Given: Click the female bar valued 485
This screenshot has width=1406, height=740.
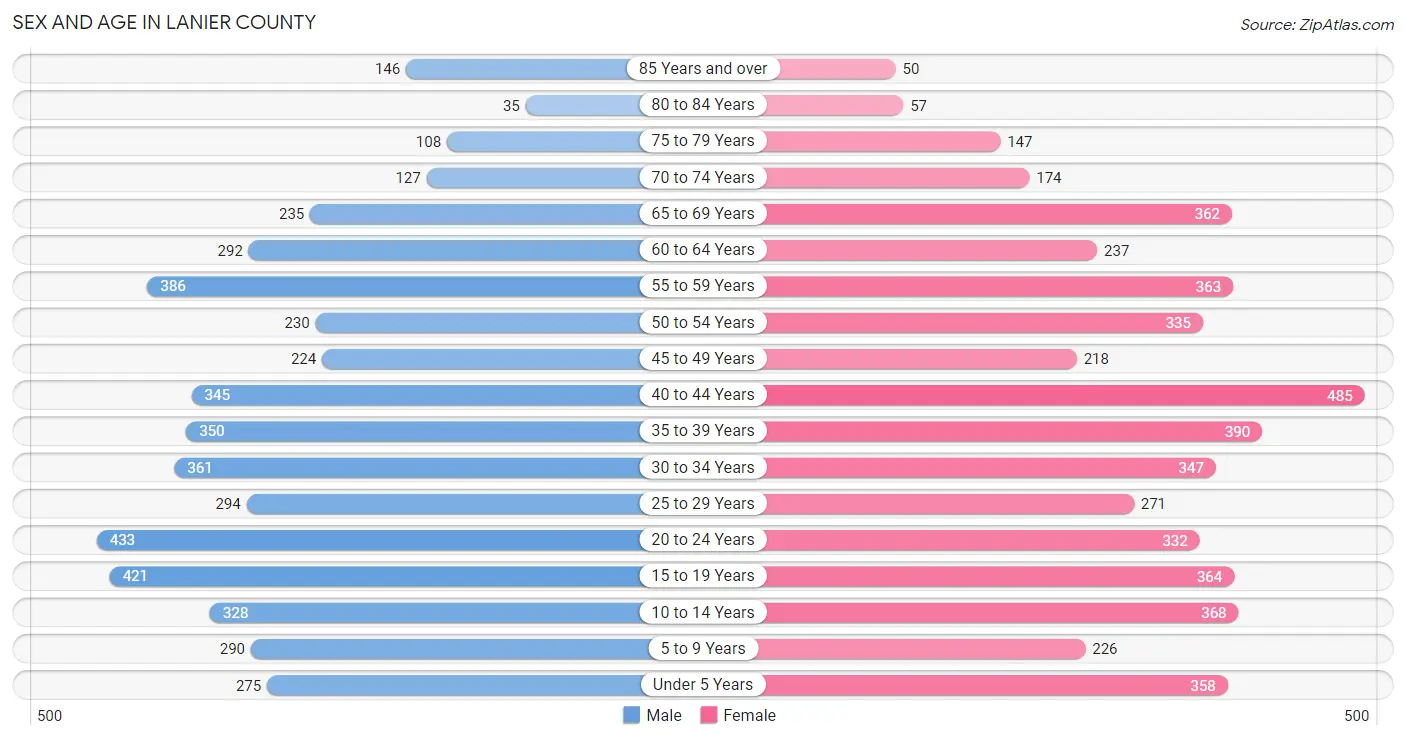Looking at the screenshot, I should (1064, 395).
